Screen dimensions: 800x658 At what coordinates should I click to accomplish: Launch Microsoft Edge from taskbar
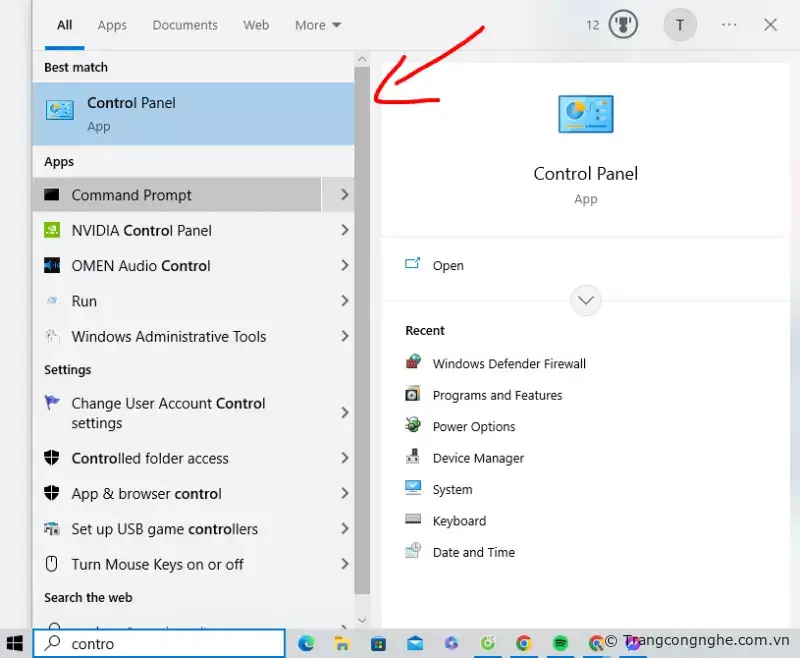[x=306, y=643]
